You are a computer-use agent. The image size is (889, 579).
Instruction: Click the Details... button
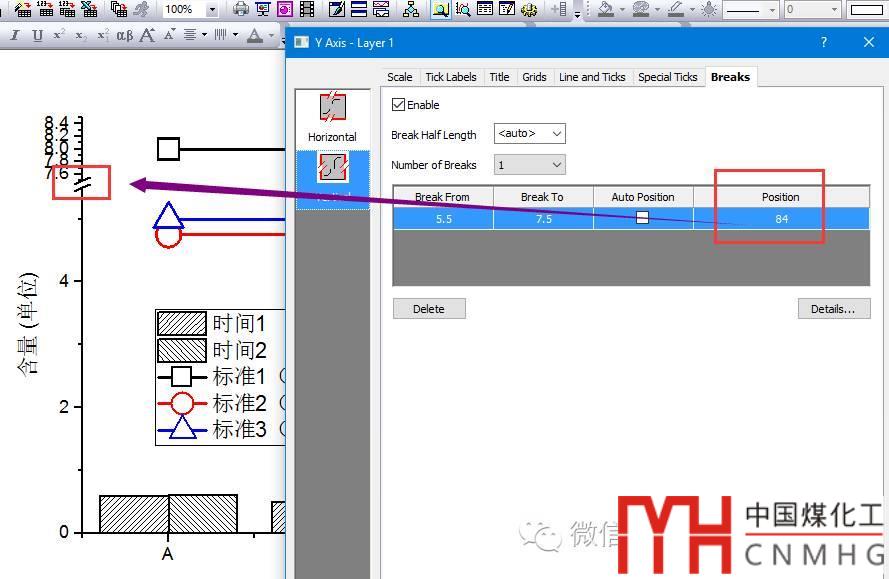click(x=833, y=309)
